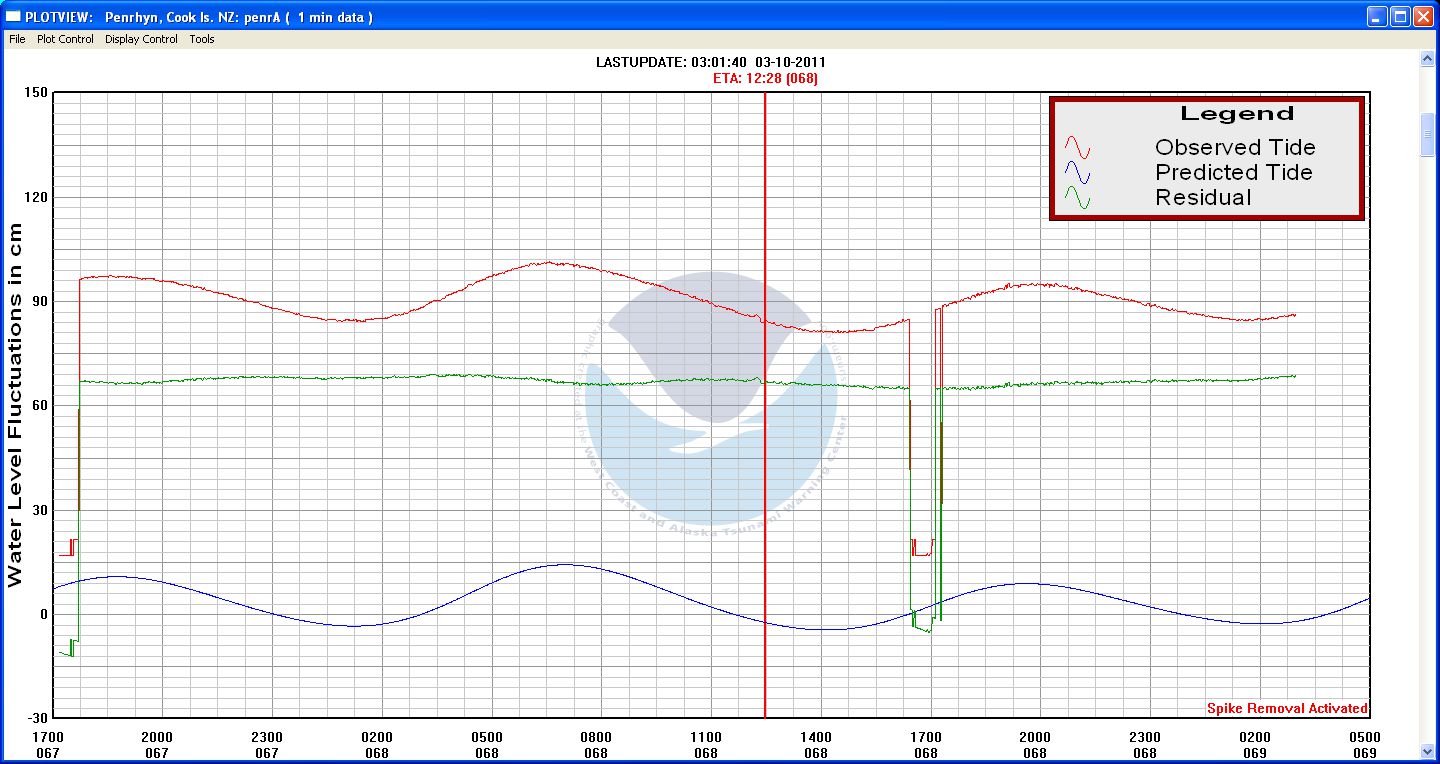
Task: Open the Display Control menu
Action: click(141, 39)
